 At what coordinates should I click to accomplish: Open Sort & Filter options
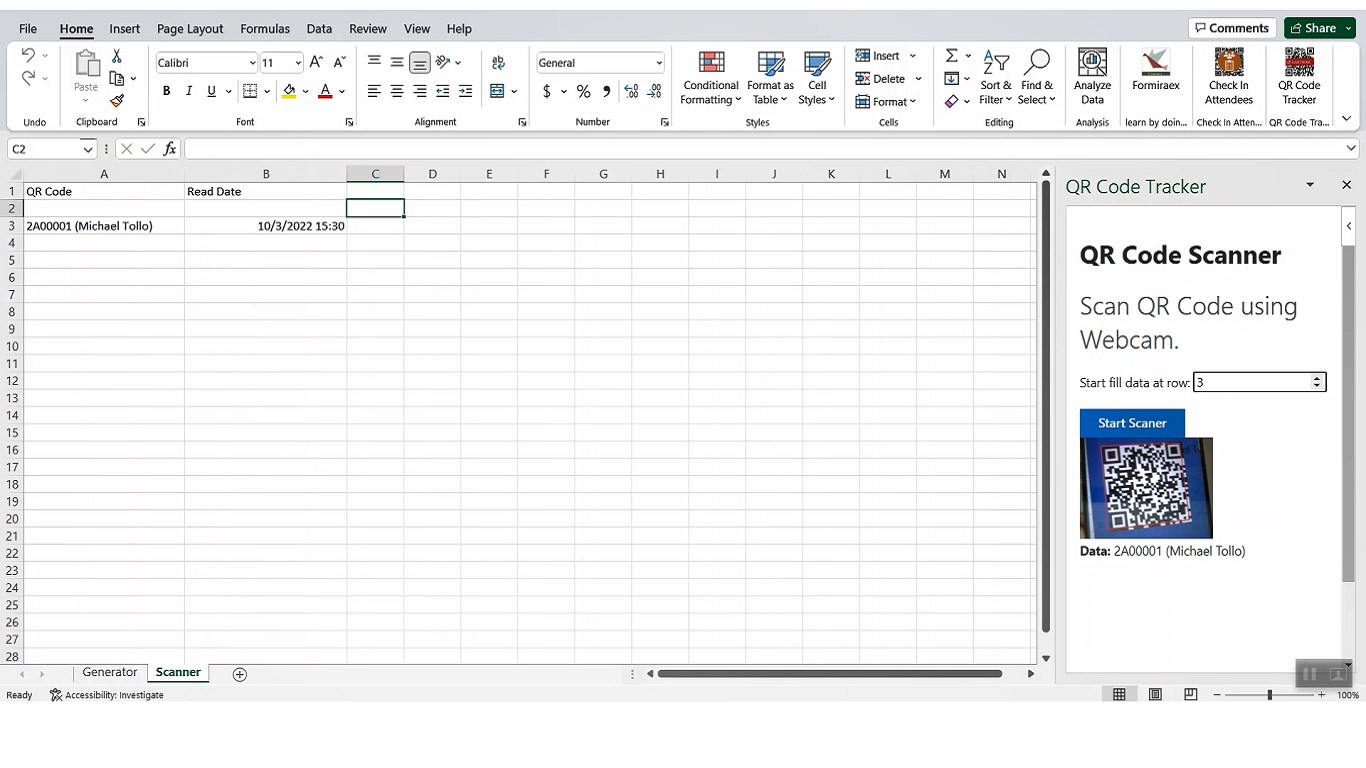995,78
